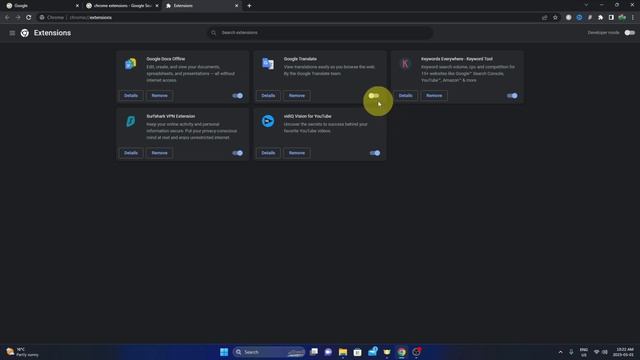The height and width of the screenshot is (360, 640).
Task: Remove the Keywords Everywhere extension
Action: pyautogui.click(x=434, y=96)
